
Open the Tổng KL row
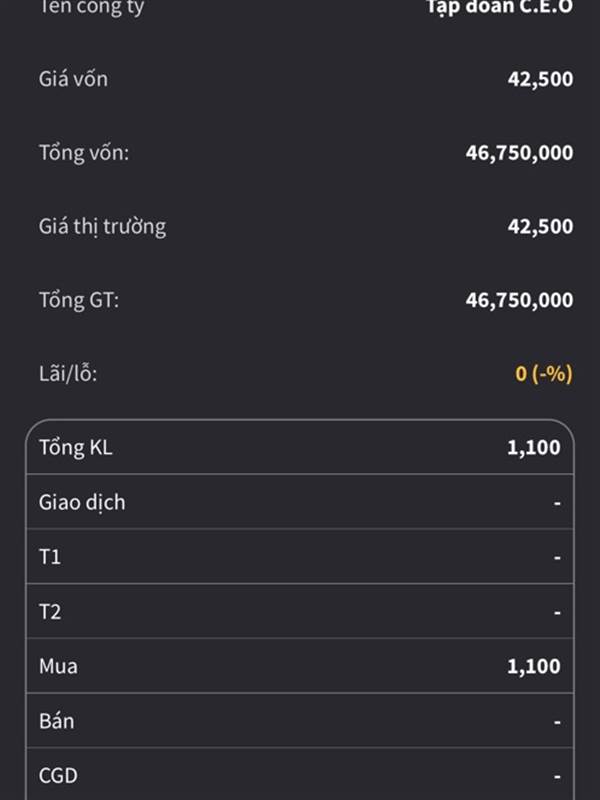[x=300, y=447]
